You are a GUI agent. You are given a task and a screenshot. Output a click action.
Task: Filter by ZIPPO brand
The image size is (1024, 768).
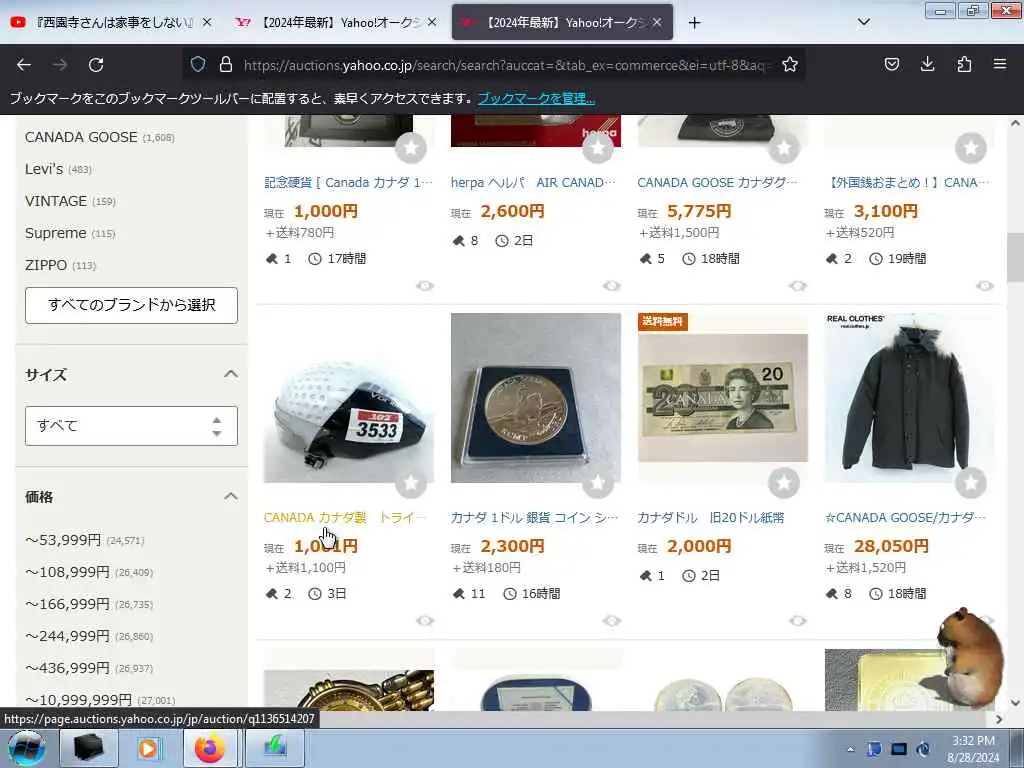coord(46,265)
